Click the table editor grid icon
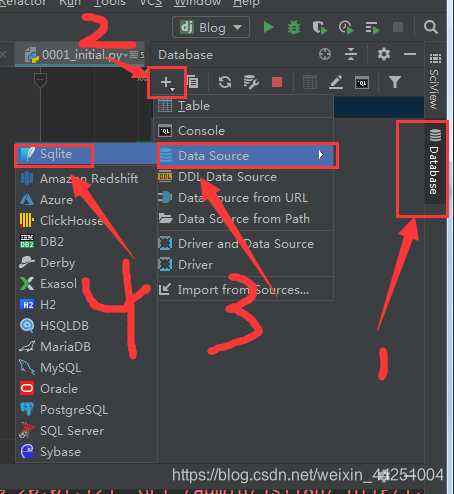This screenshot has width=454, height=494. point(310,82)
